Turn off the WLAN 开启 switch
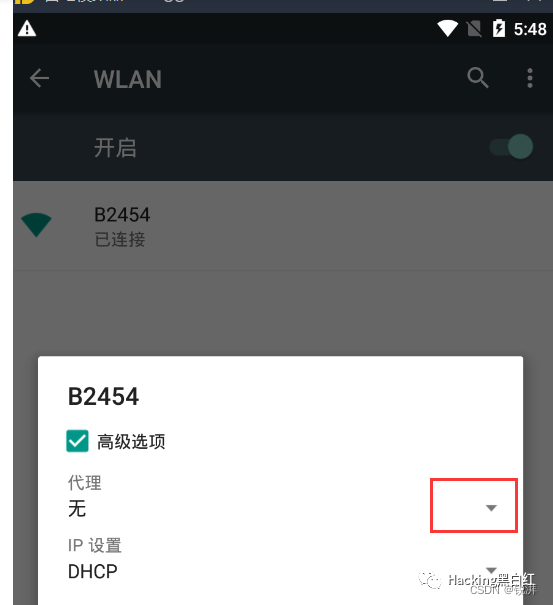553x605 pixels. pyautogui.click(x=512, y=147)
